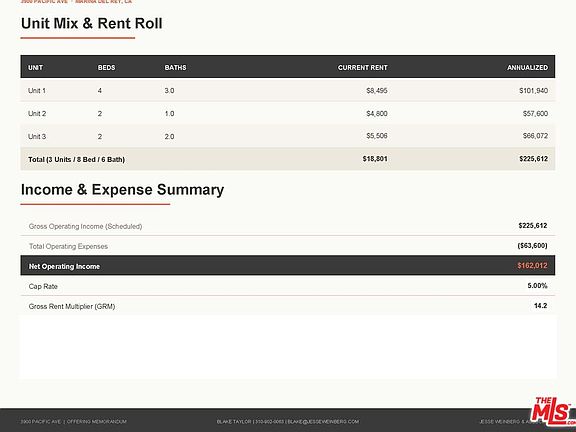576x432 pixels.
Task: Click Unit 2 current rent "$4,800"
Action: click(x=377, y=114)
